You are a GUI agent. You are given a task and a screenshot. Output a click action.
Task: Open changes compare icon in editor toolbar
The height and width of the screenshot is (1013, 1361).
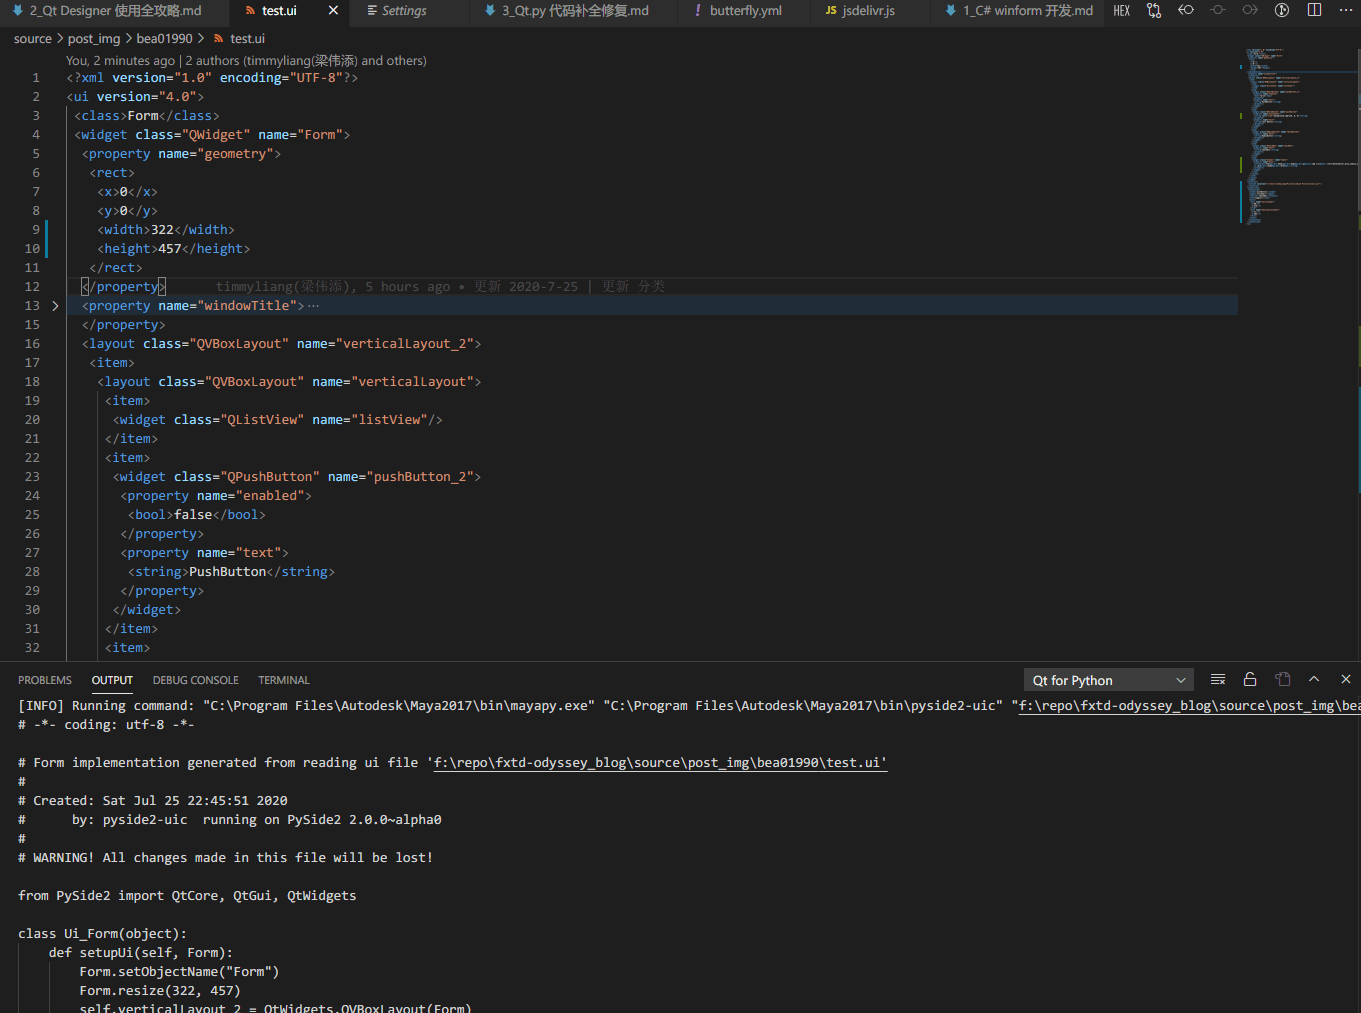(1154, 10)
